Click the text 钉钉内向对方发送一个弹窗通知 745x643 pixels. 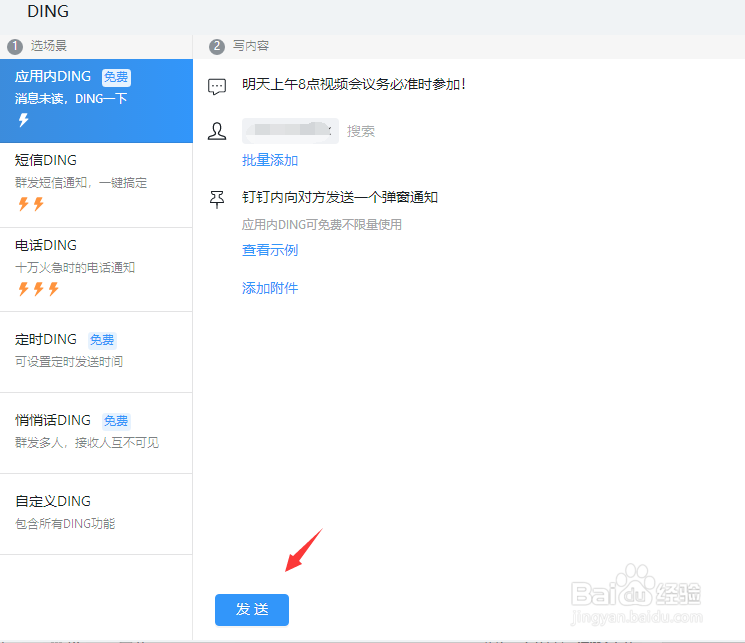pyautogui.click(x=340, y=197)
